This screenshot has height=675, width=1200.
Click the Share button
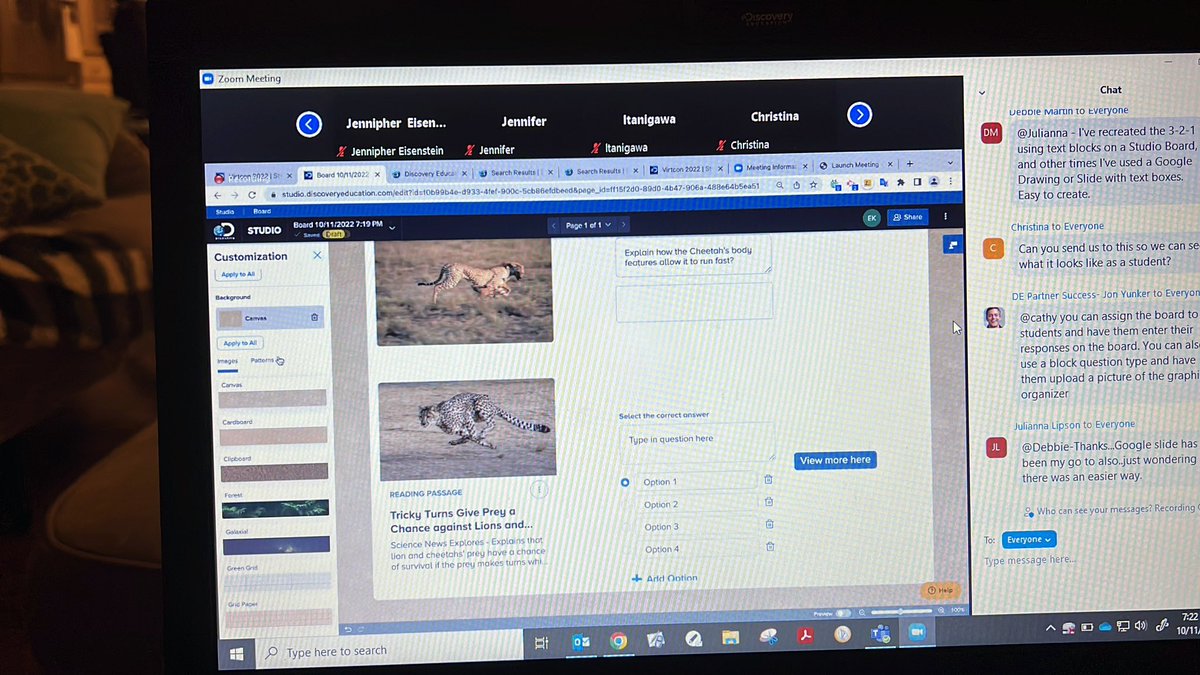click(x=907, y=217)
